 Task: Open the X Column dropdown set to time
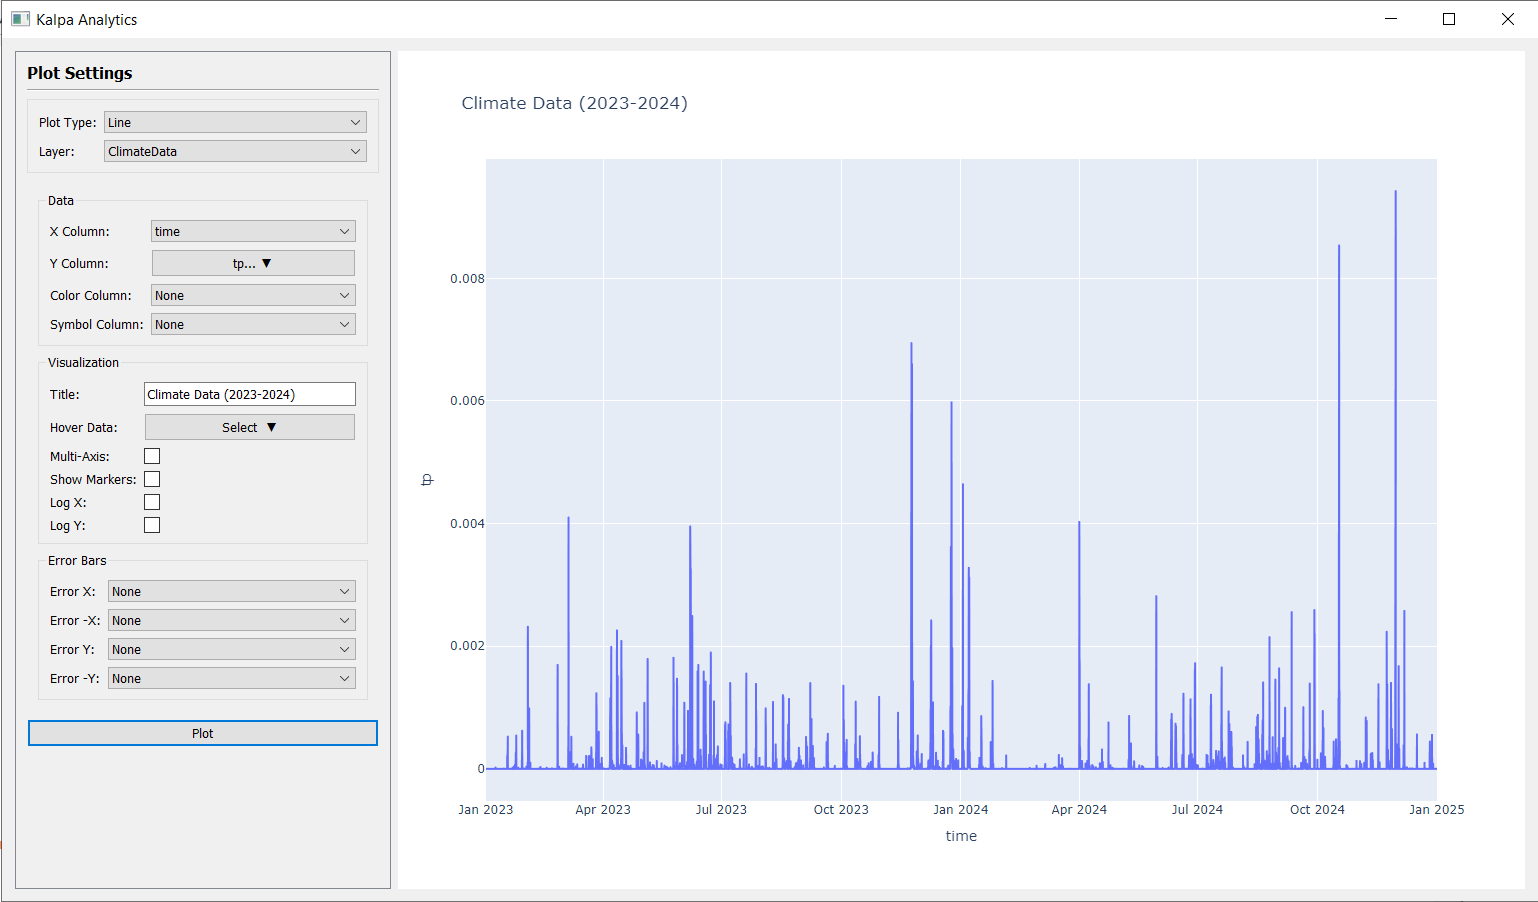(x=253, y=231)
